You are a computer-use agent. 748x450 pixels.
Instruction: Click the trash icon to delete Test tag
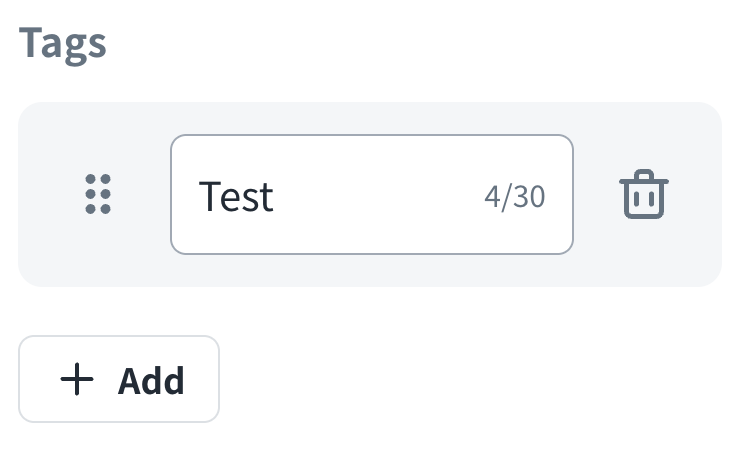(644, 194)
